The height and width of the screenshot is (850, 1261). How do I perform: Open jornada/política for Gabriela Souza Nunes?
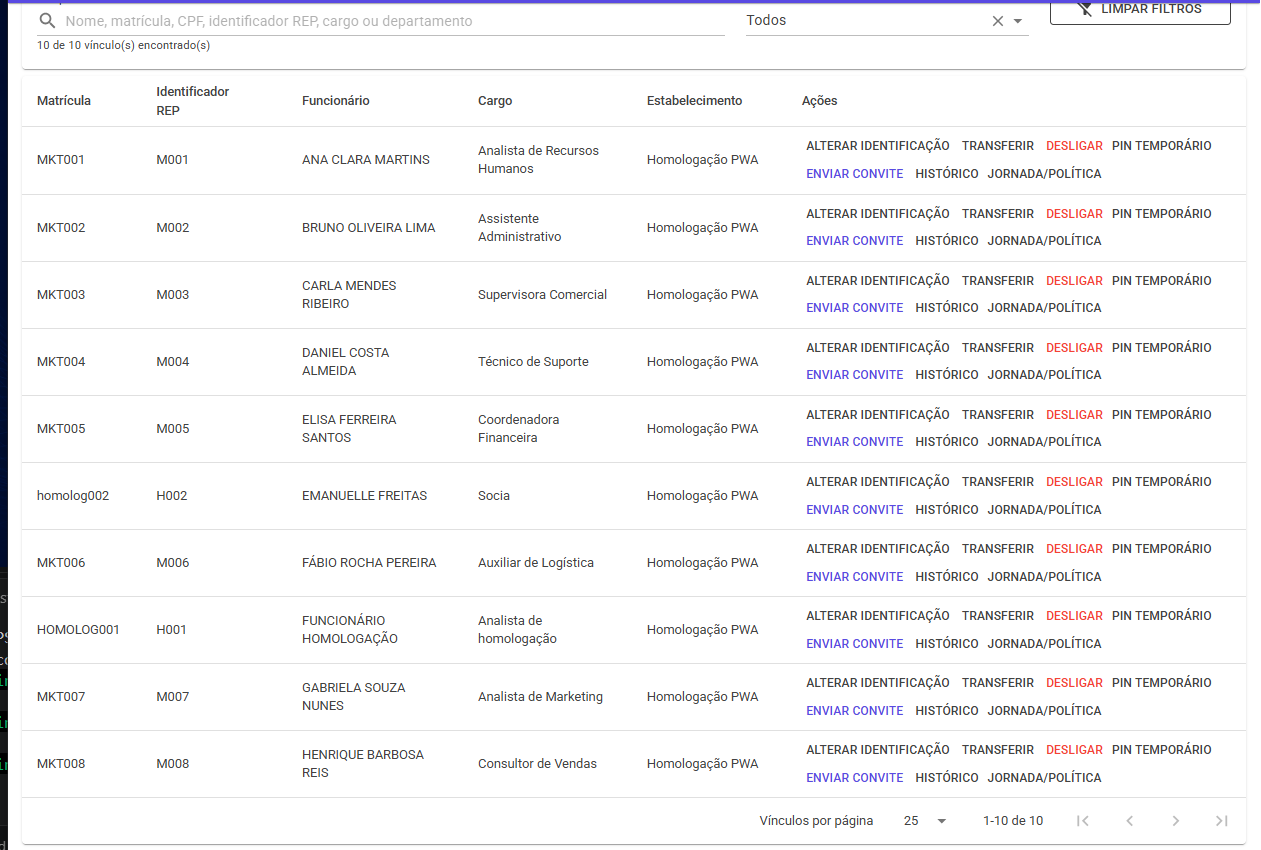[x=1044, y=711]
